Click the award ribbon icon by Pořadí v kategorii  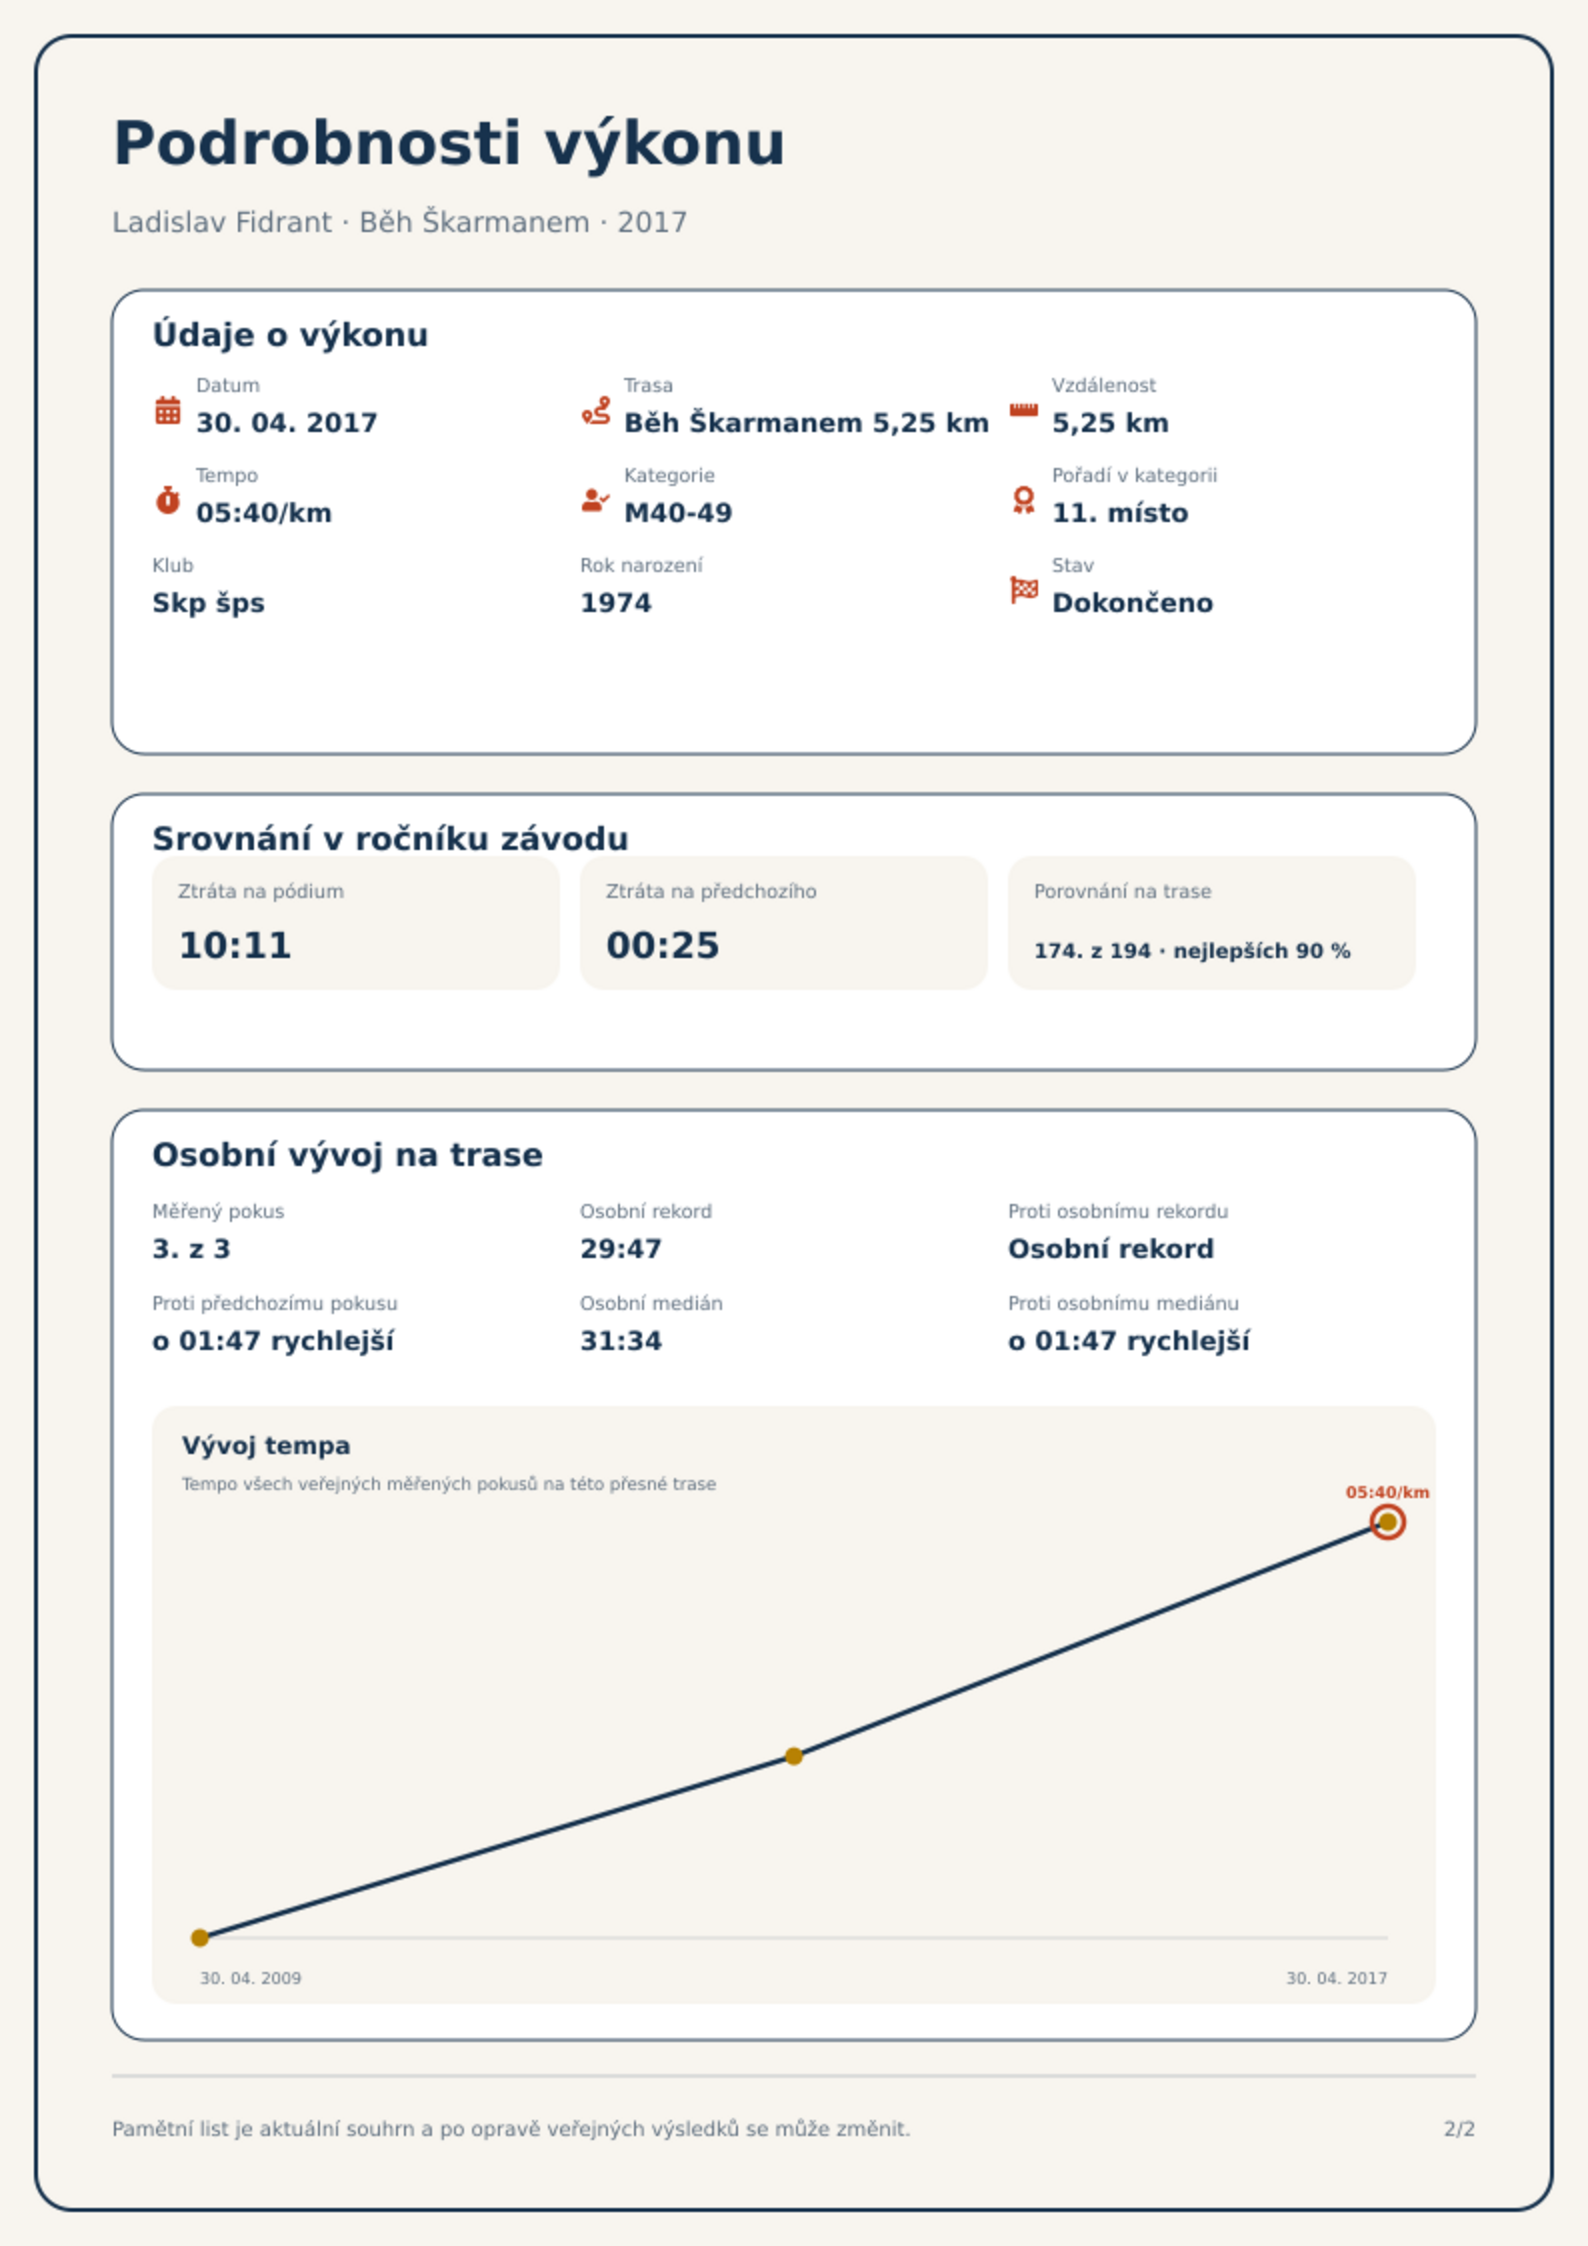pyautogui.click(x=1023, y=500)
